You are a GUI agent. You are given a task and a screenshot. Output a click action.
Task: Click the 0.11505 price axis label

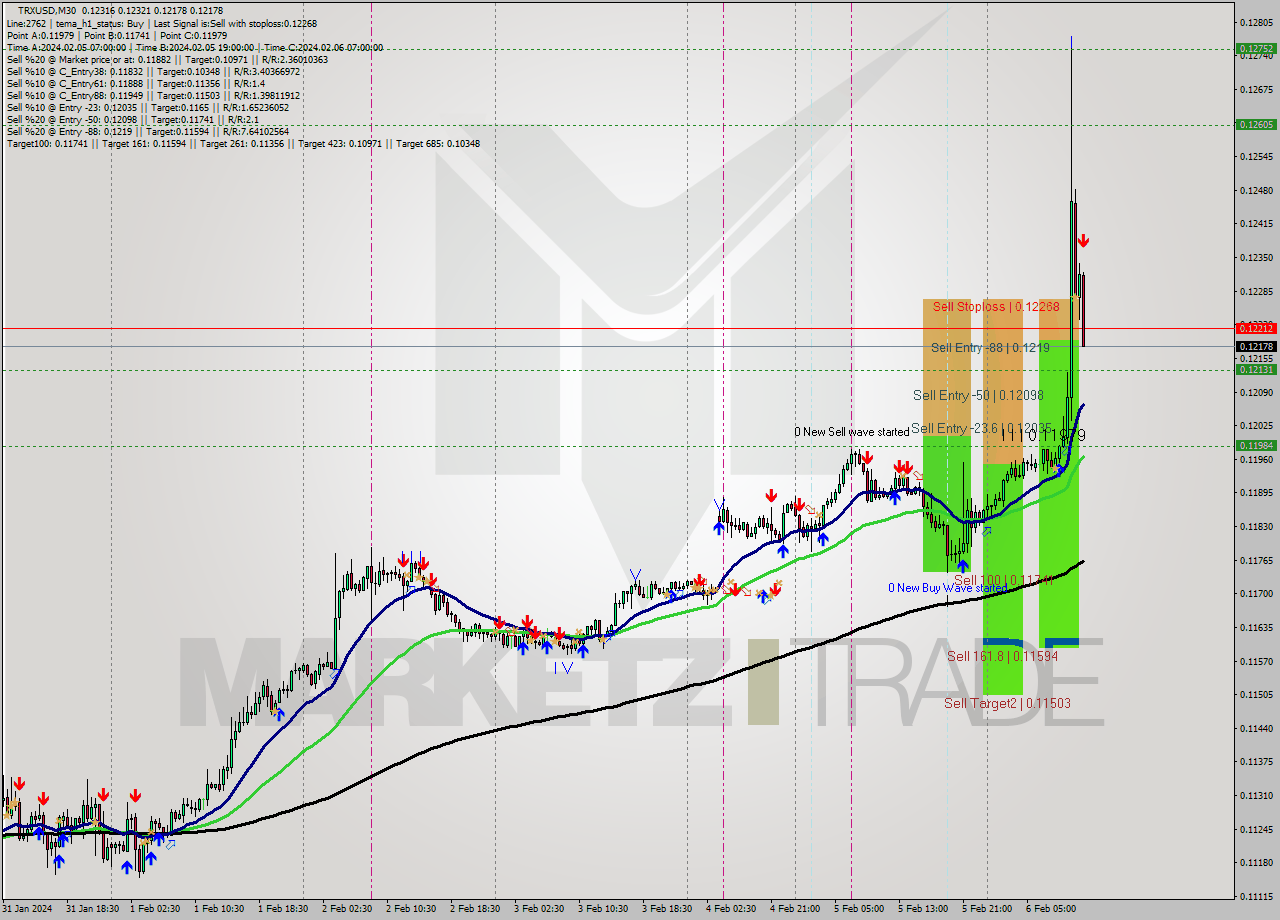coord(1256,694)
